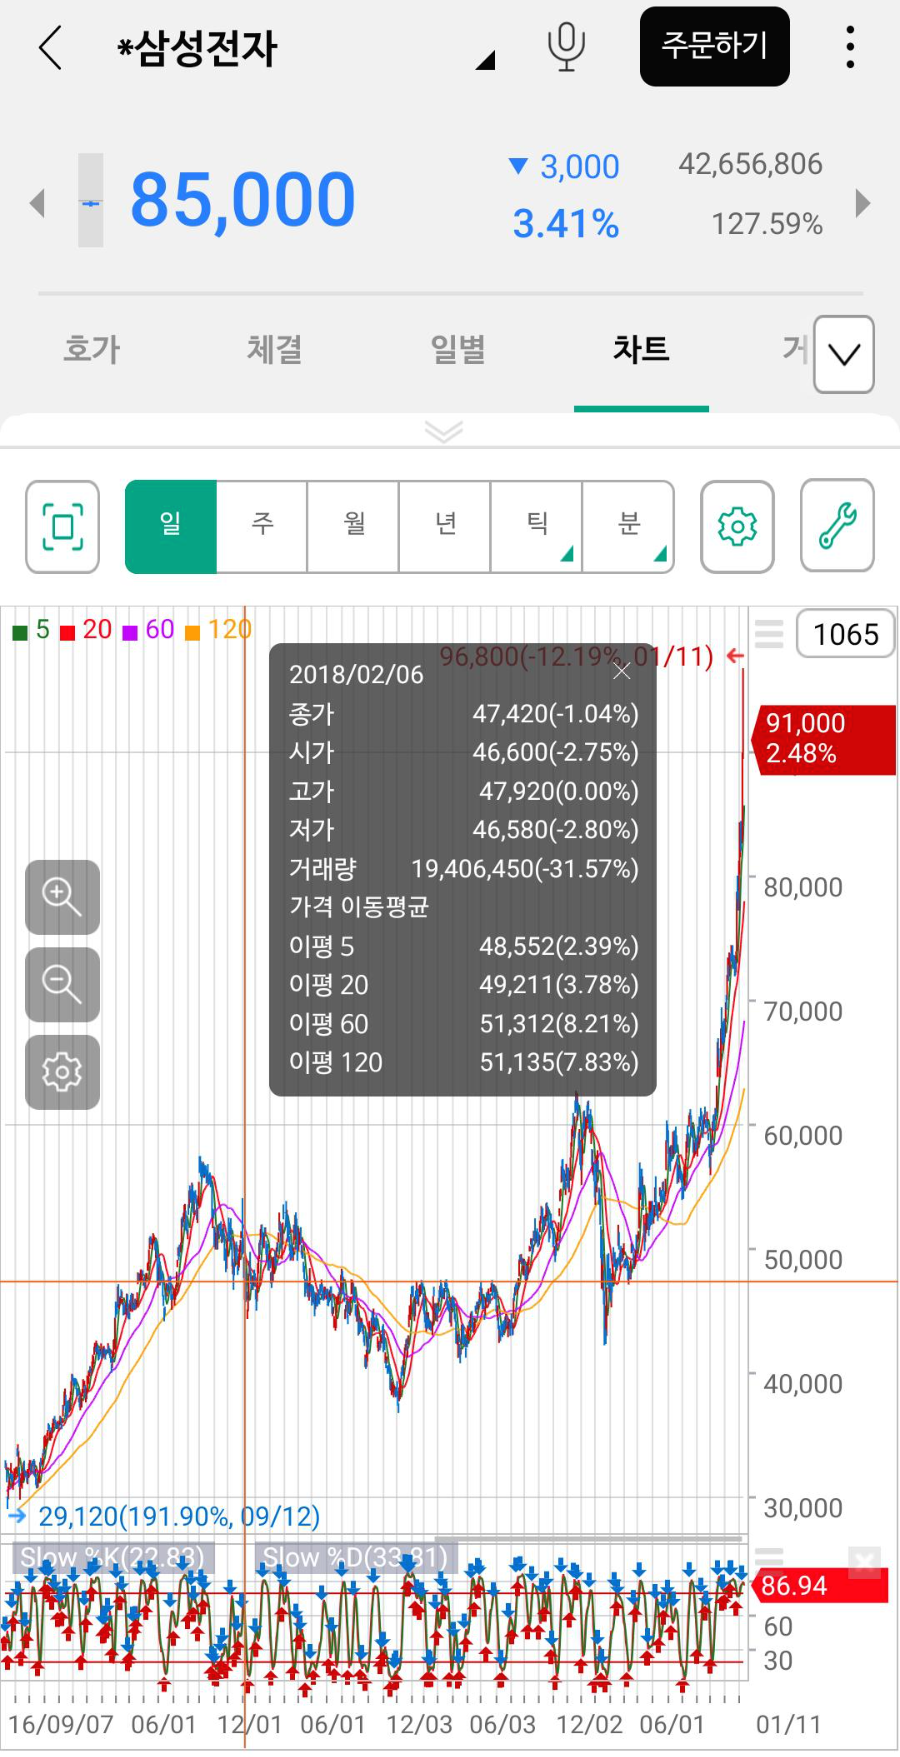The width and height of the screenshot is (900, 1757).
Task: Tap the Slow %K(22.83) indicator label
Action: (112, 1558)
